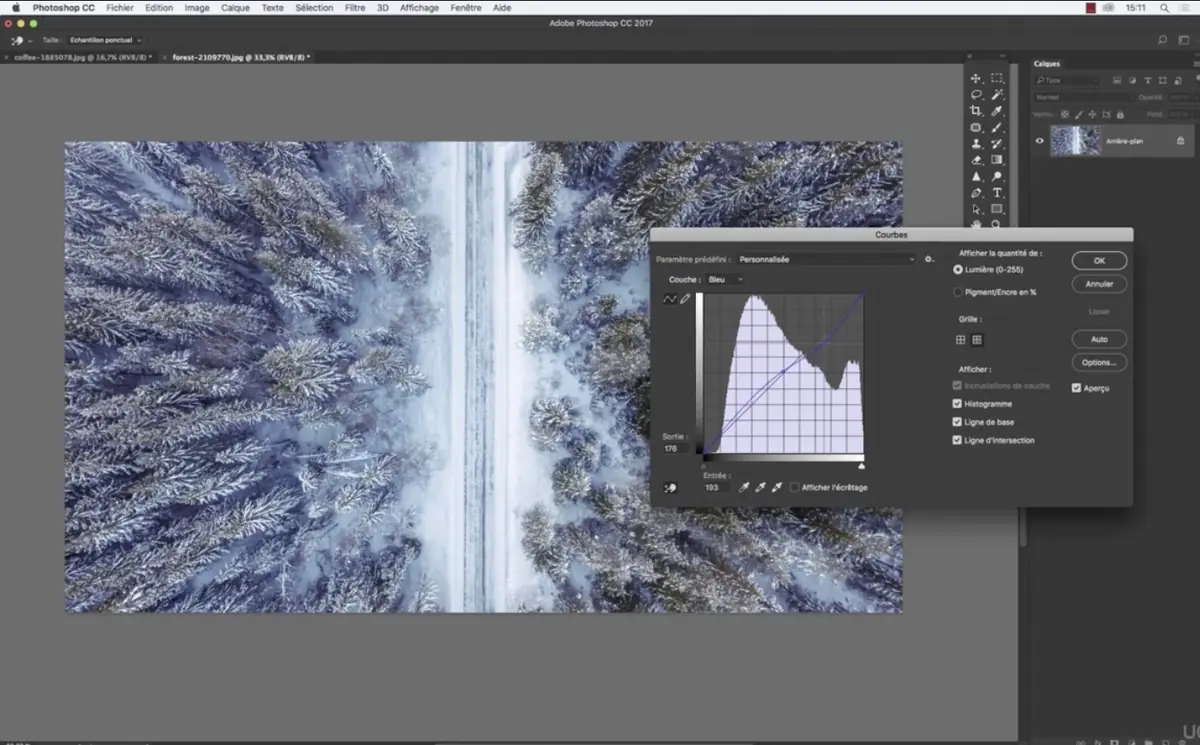Select the Zoom tool
Screen dimensions: 1200x745
pyautogui.click(x=995, y=223)
